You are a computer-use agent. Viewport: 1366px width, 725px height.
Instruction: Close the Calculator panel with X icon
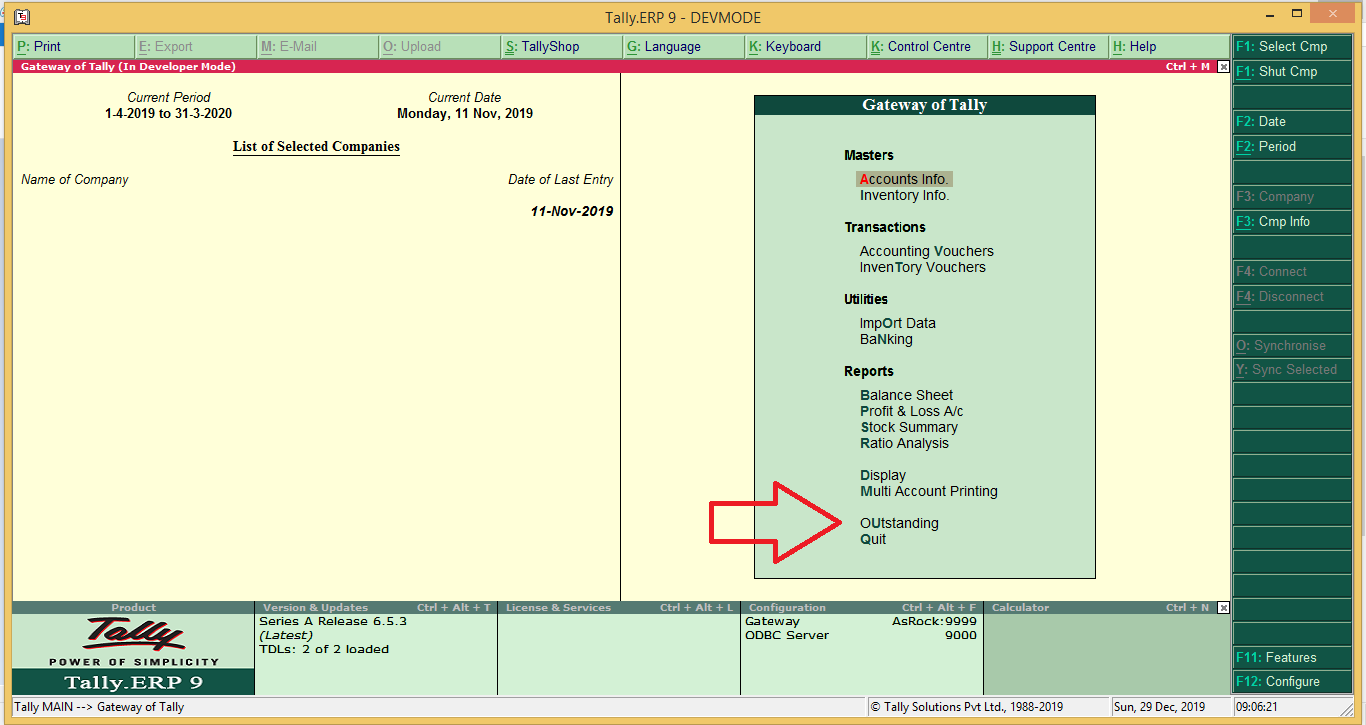(x=1223, y=608)
